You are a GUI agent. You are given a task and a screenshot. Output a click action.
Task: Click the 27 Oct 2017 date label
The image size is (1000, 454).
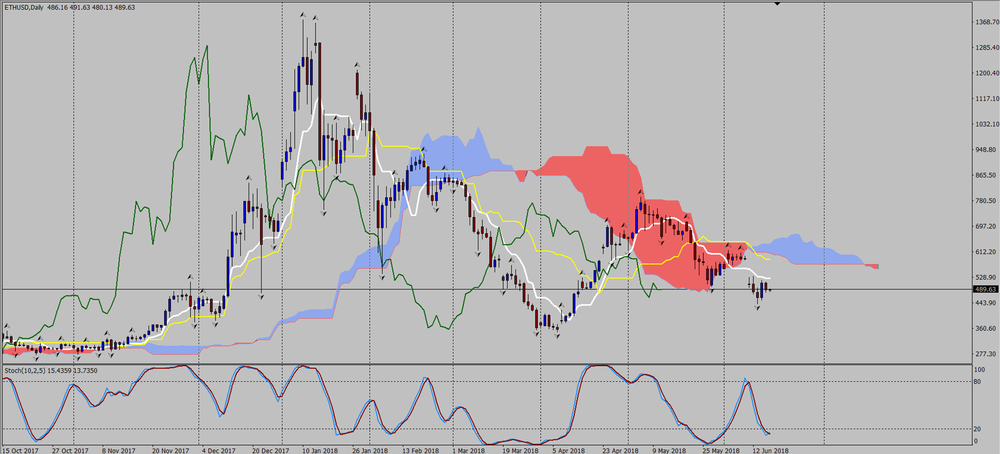[x=71, y=450]
